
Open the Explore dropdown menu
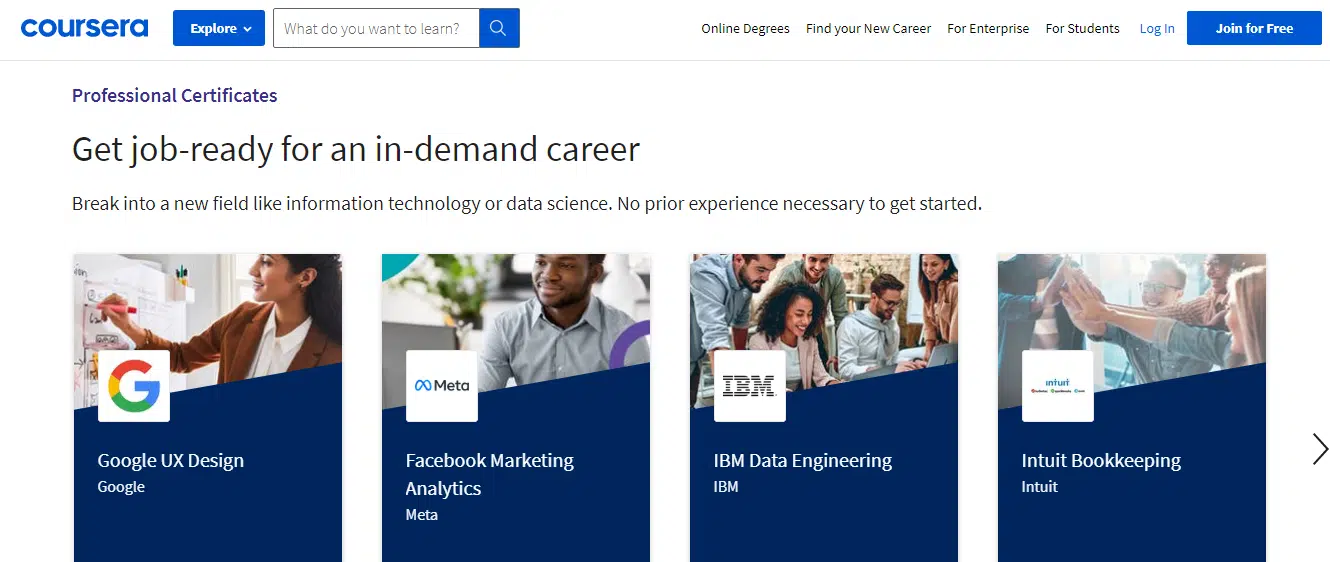click(219, 28)
